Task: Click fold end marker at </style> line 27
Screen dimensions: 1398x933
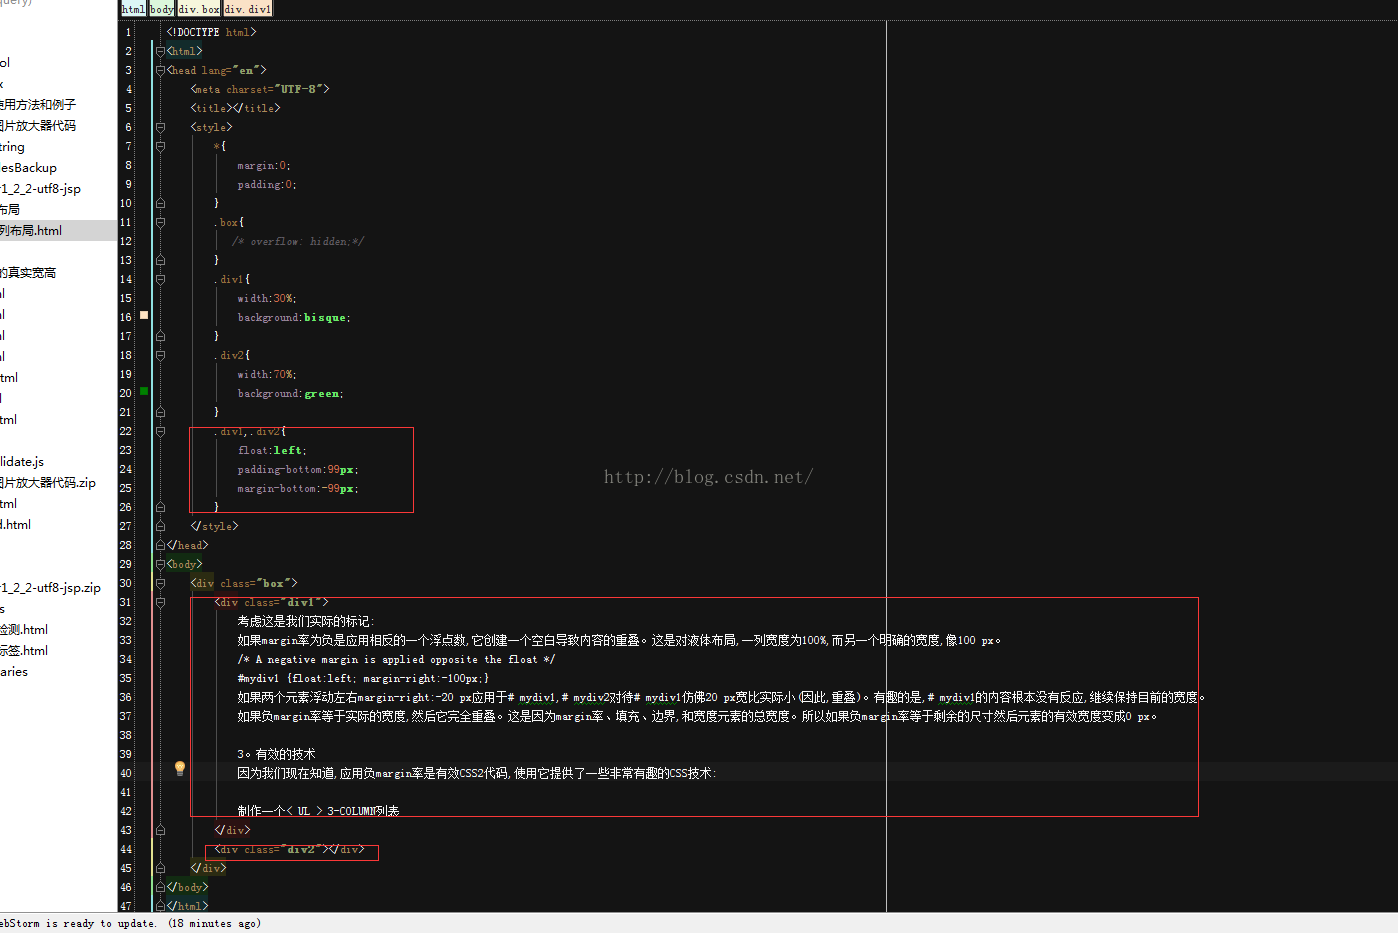Action: pos(160,526)
